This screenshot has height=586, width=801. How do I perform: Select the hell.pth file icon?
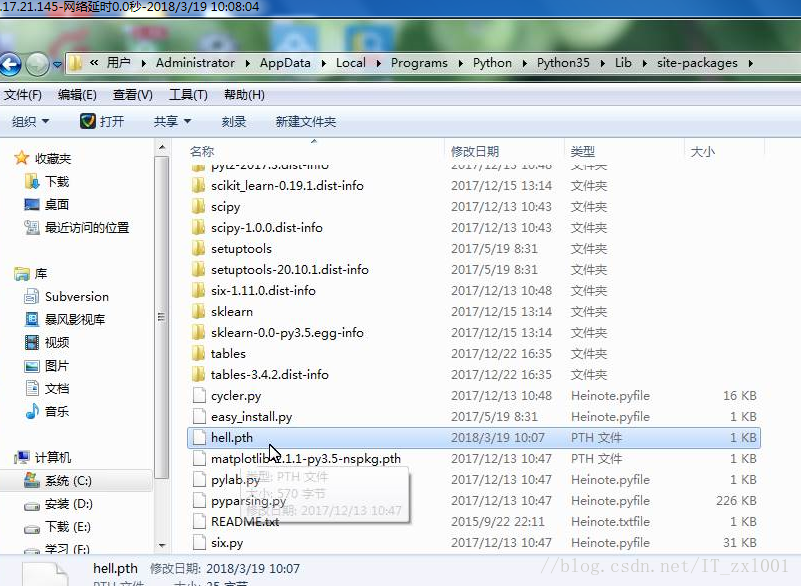199,437
